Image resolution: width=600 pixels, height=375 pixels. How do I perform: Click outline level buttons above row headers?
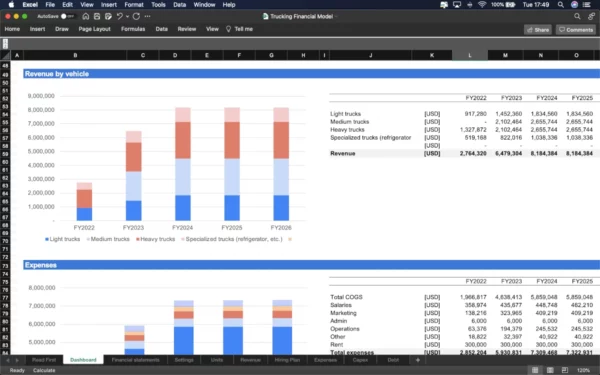pyautogui.click(x=5, y=44)
